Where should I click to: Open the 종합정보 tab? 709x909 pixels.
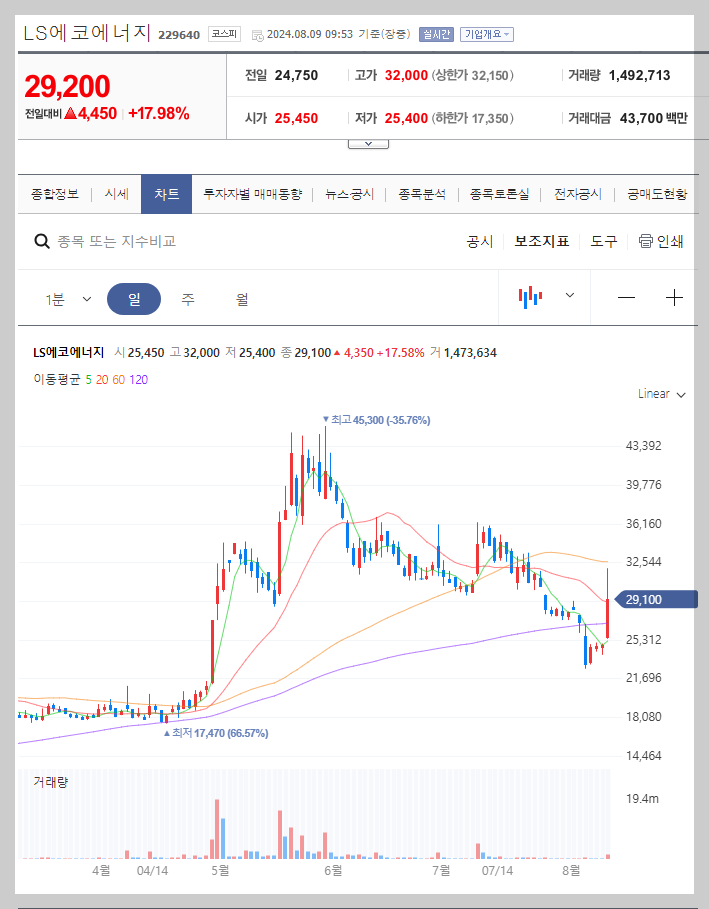(x=54, y=194)
